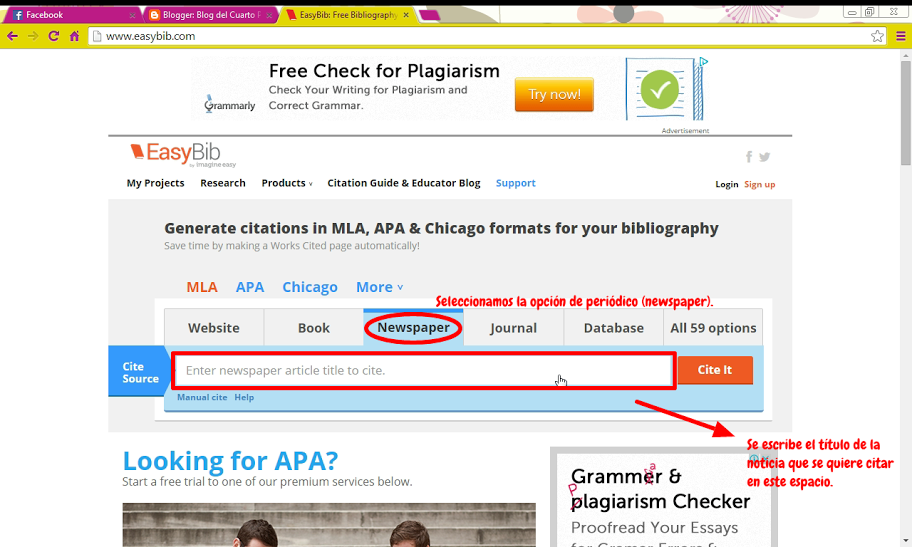Expand the Products menu dropdown

point(287,183)
